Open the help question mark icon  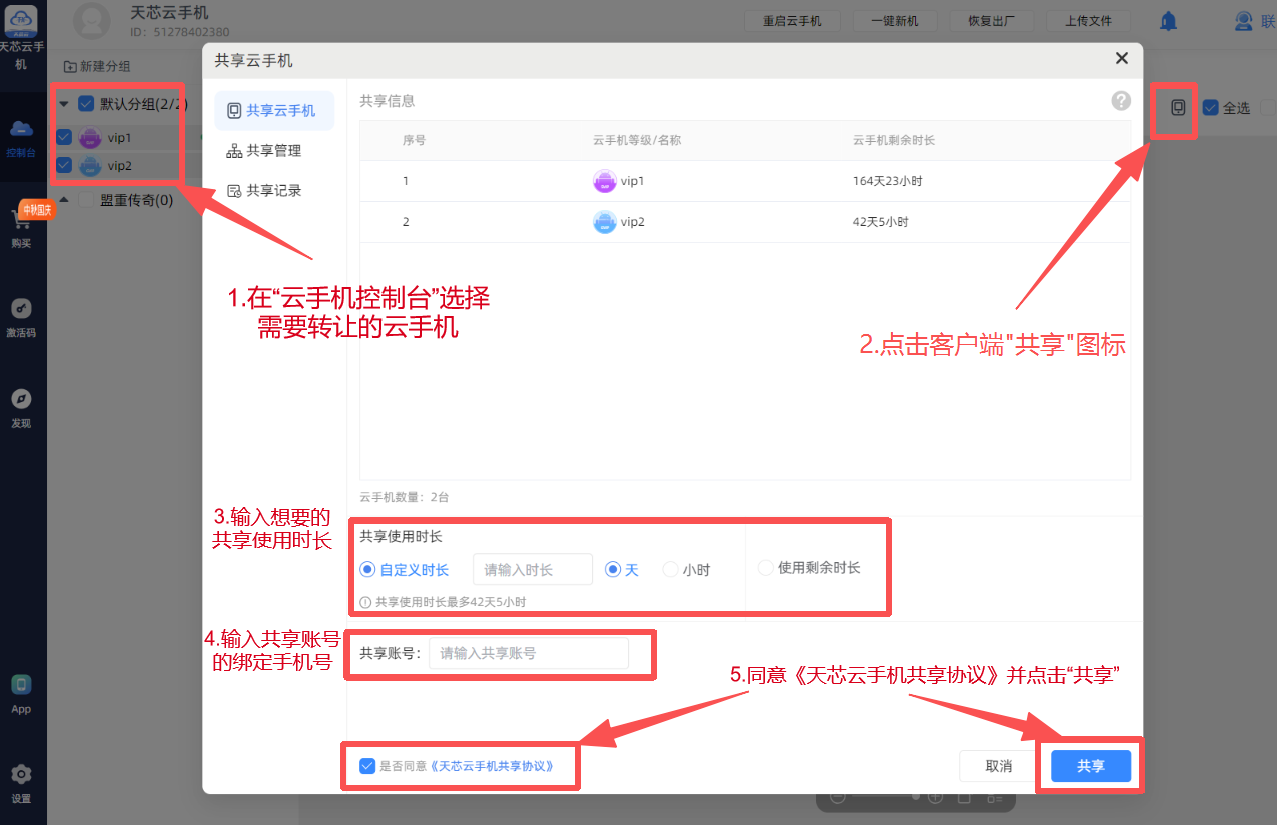pyautogui.click(x=1121, y=101)
